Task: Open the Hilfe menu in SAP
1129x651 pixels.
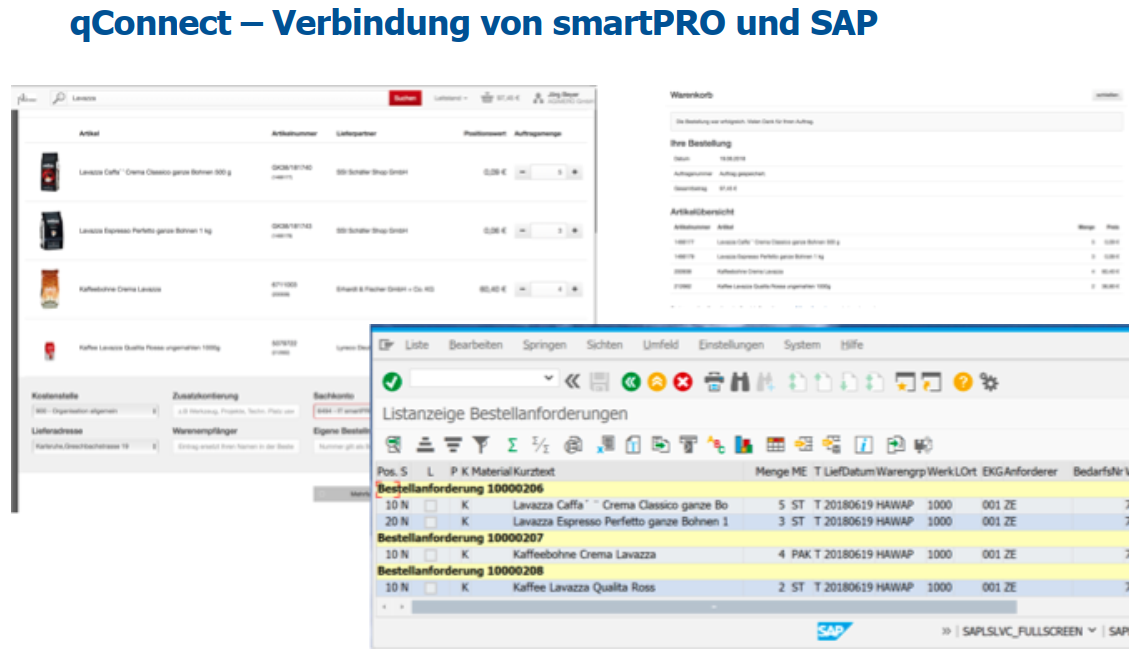Action: click(x=851, y=345)
